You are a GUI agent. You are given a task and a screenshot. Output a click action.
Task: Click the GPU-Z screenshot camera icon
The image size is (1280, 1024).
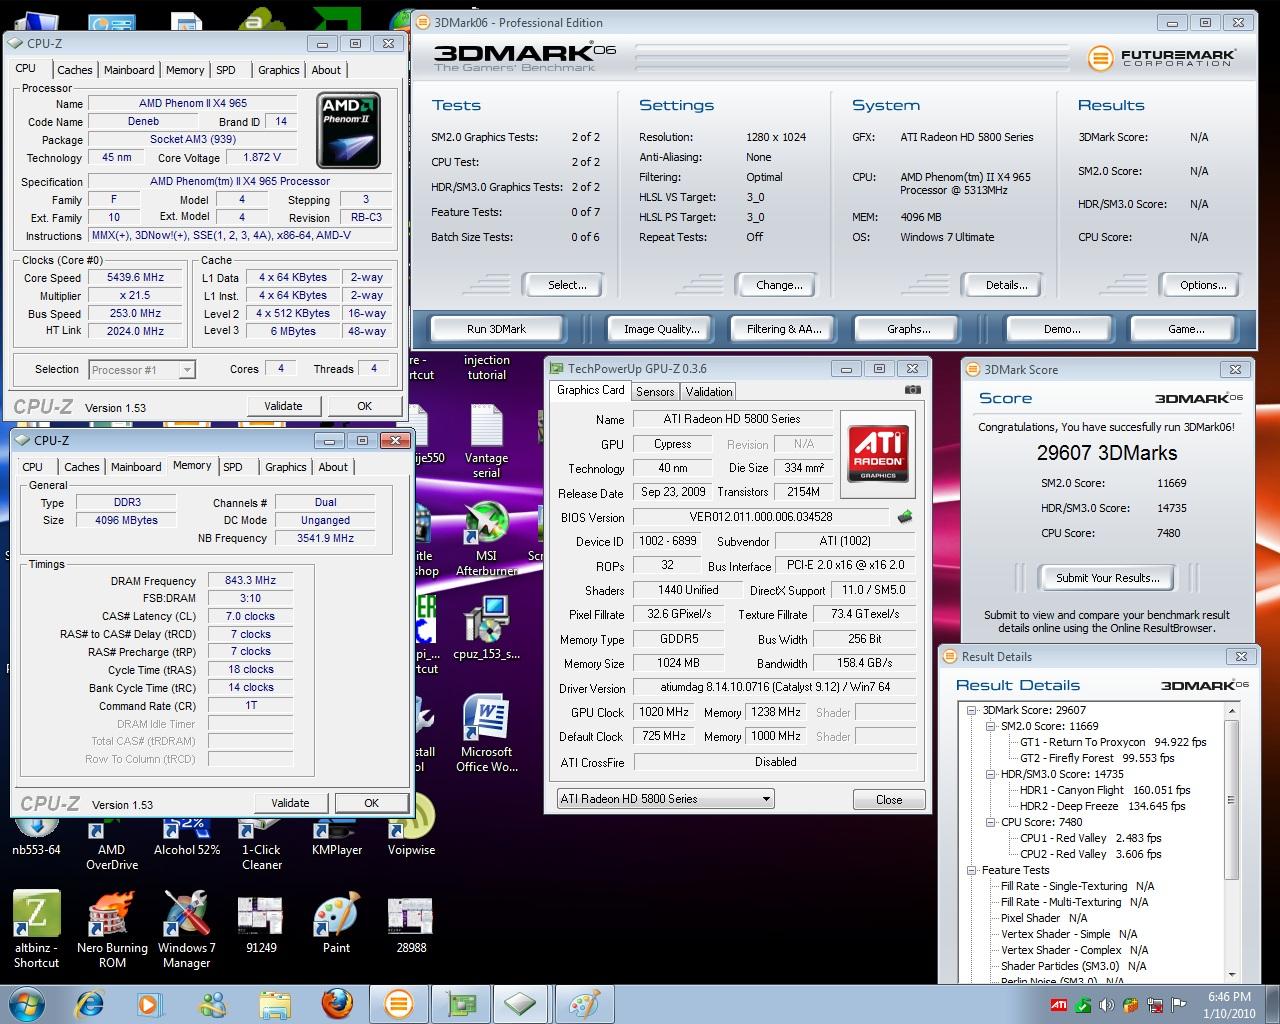(x=912, y=390)
